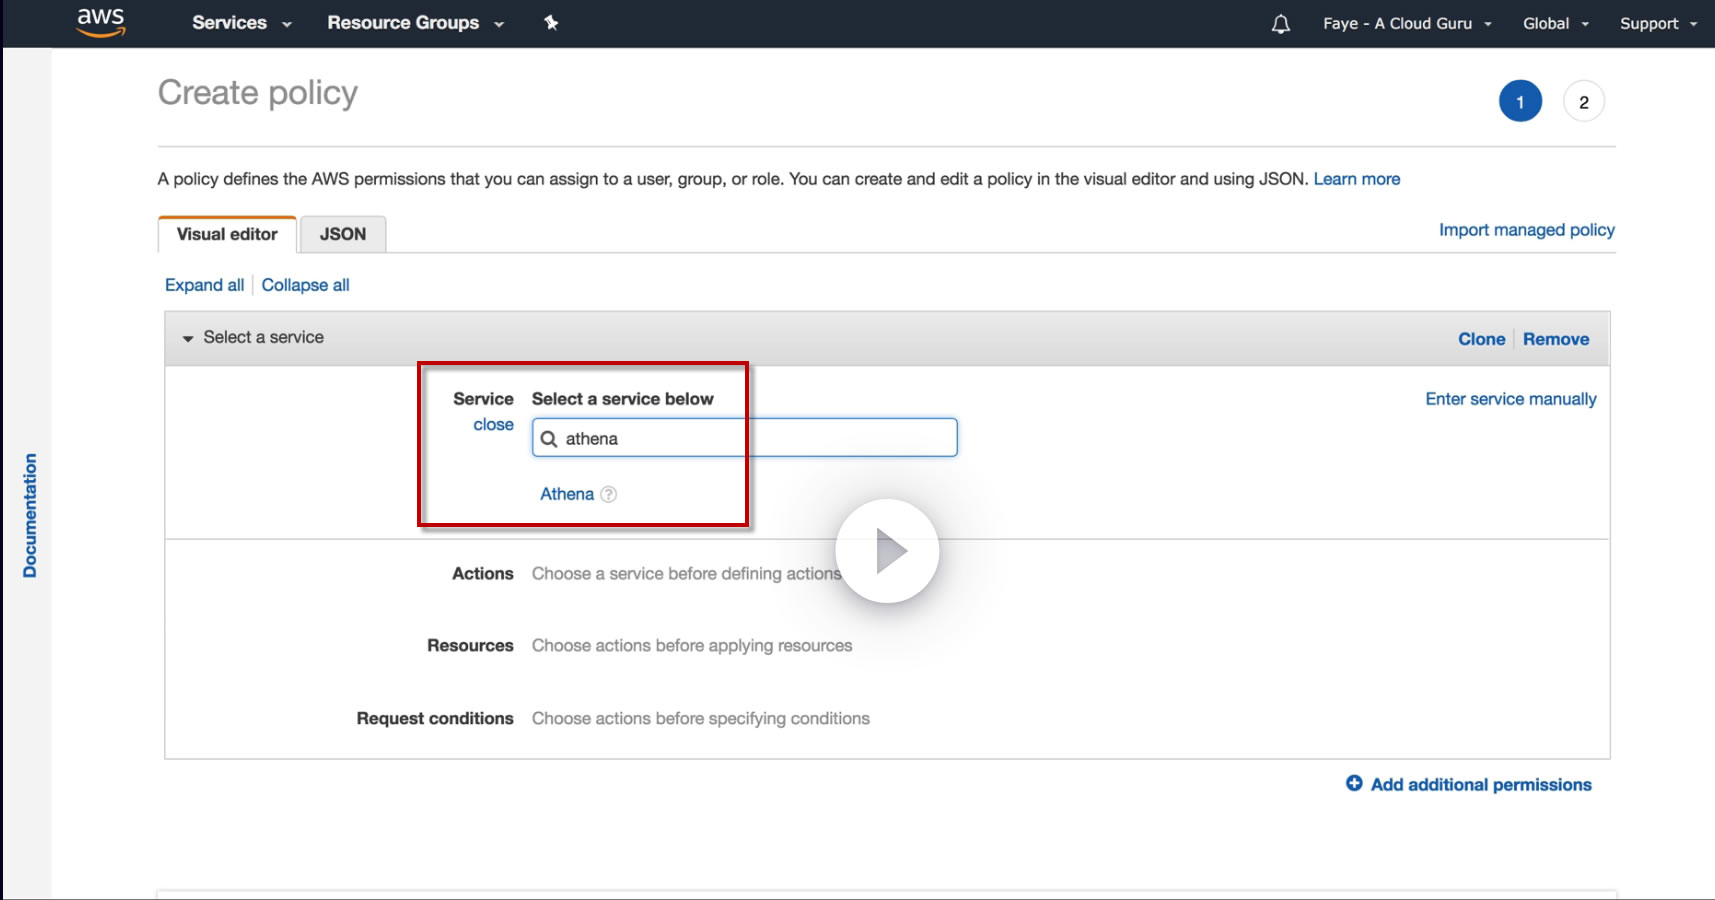Open the notifications bell
1715x900 pixels.
1280,24
